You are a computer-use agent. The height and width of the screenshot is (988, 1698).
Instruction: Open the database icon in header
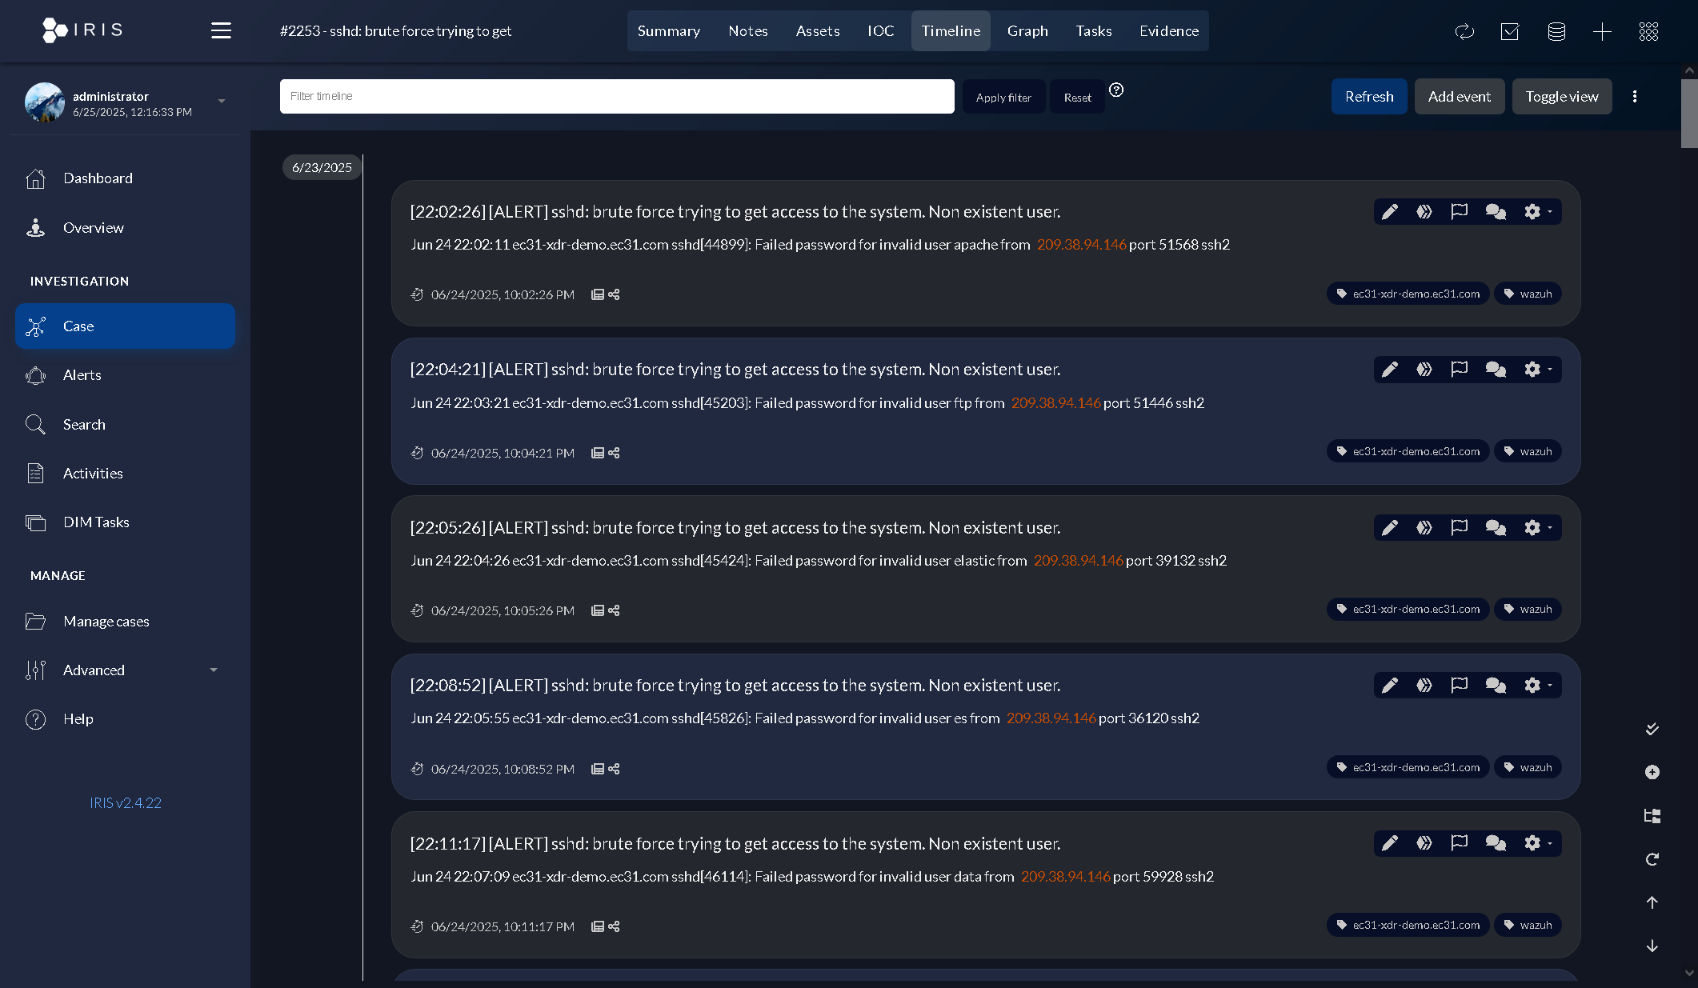coord(1556,32)
